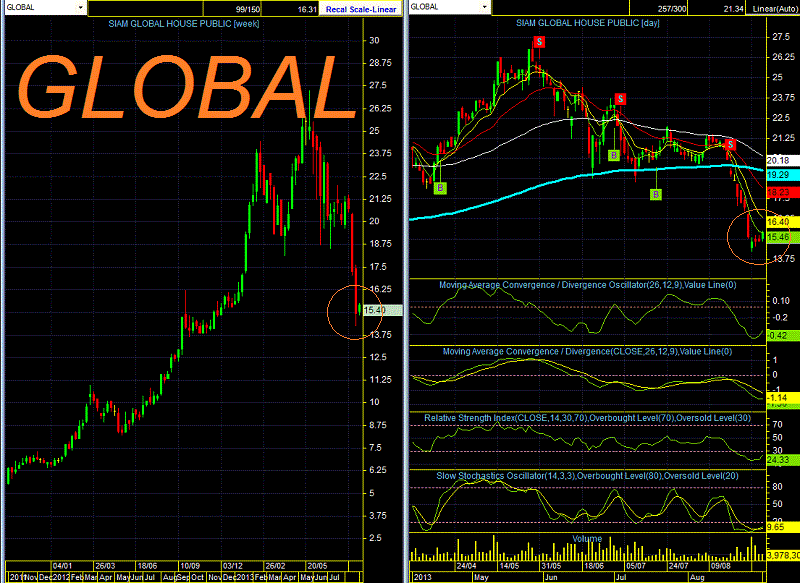Click the 14/05 date on daily time axis

click(509, 566)
